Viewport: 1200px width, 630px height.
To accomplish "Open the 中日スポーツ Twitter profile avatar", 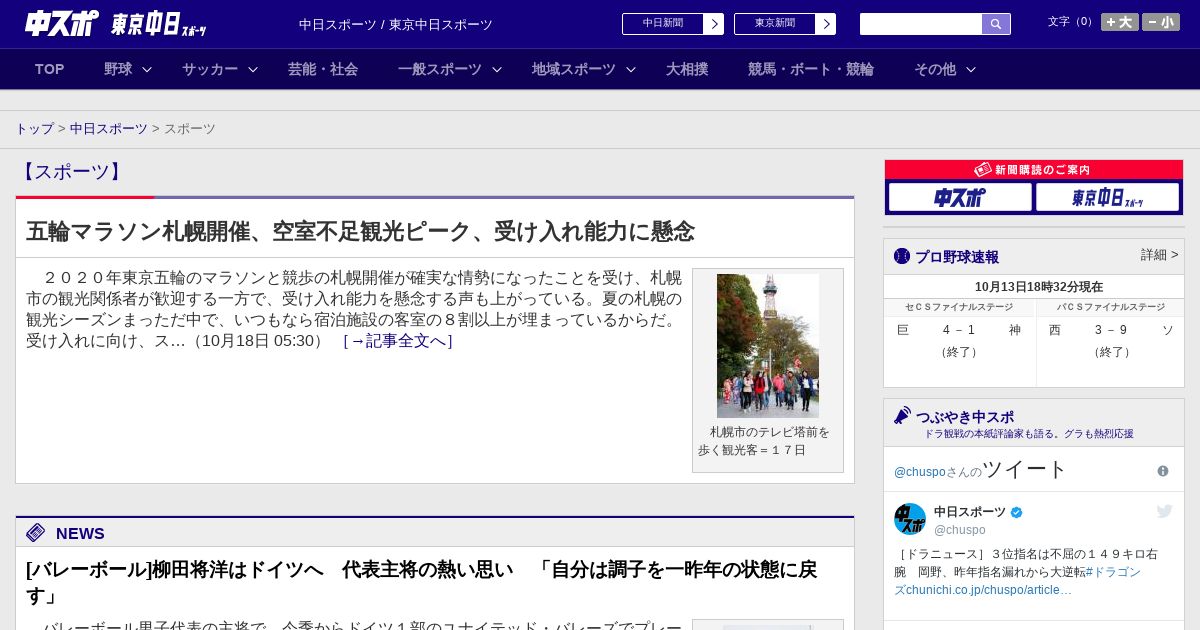I will (910, 519).
